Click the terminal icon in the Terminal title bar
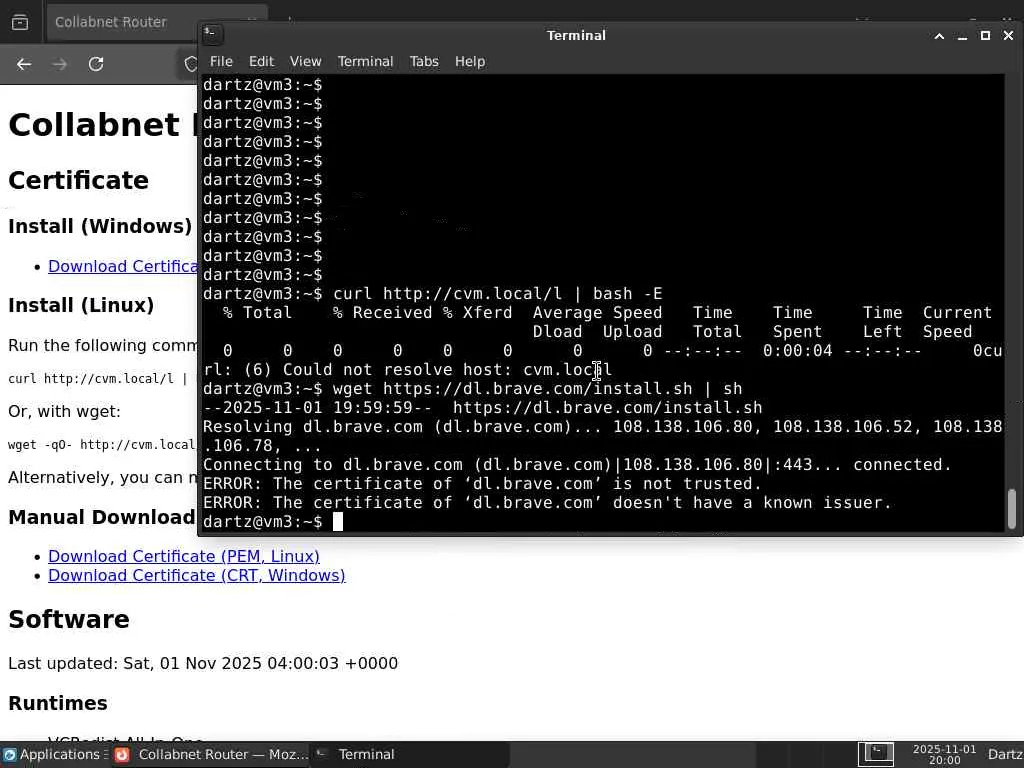 pyautogui.click(x=213, y=35)
